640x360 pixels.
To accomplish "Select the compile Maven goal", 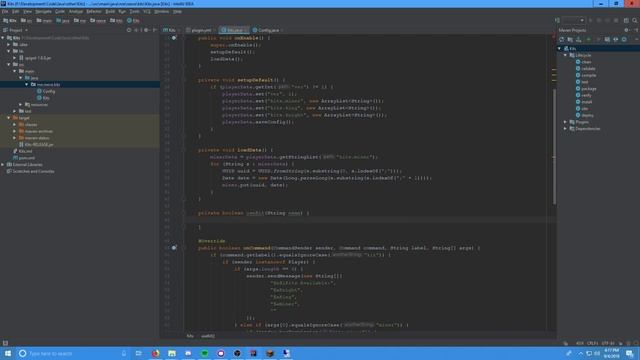I will (589, 75).
